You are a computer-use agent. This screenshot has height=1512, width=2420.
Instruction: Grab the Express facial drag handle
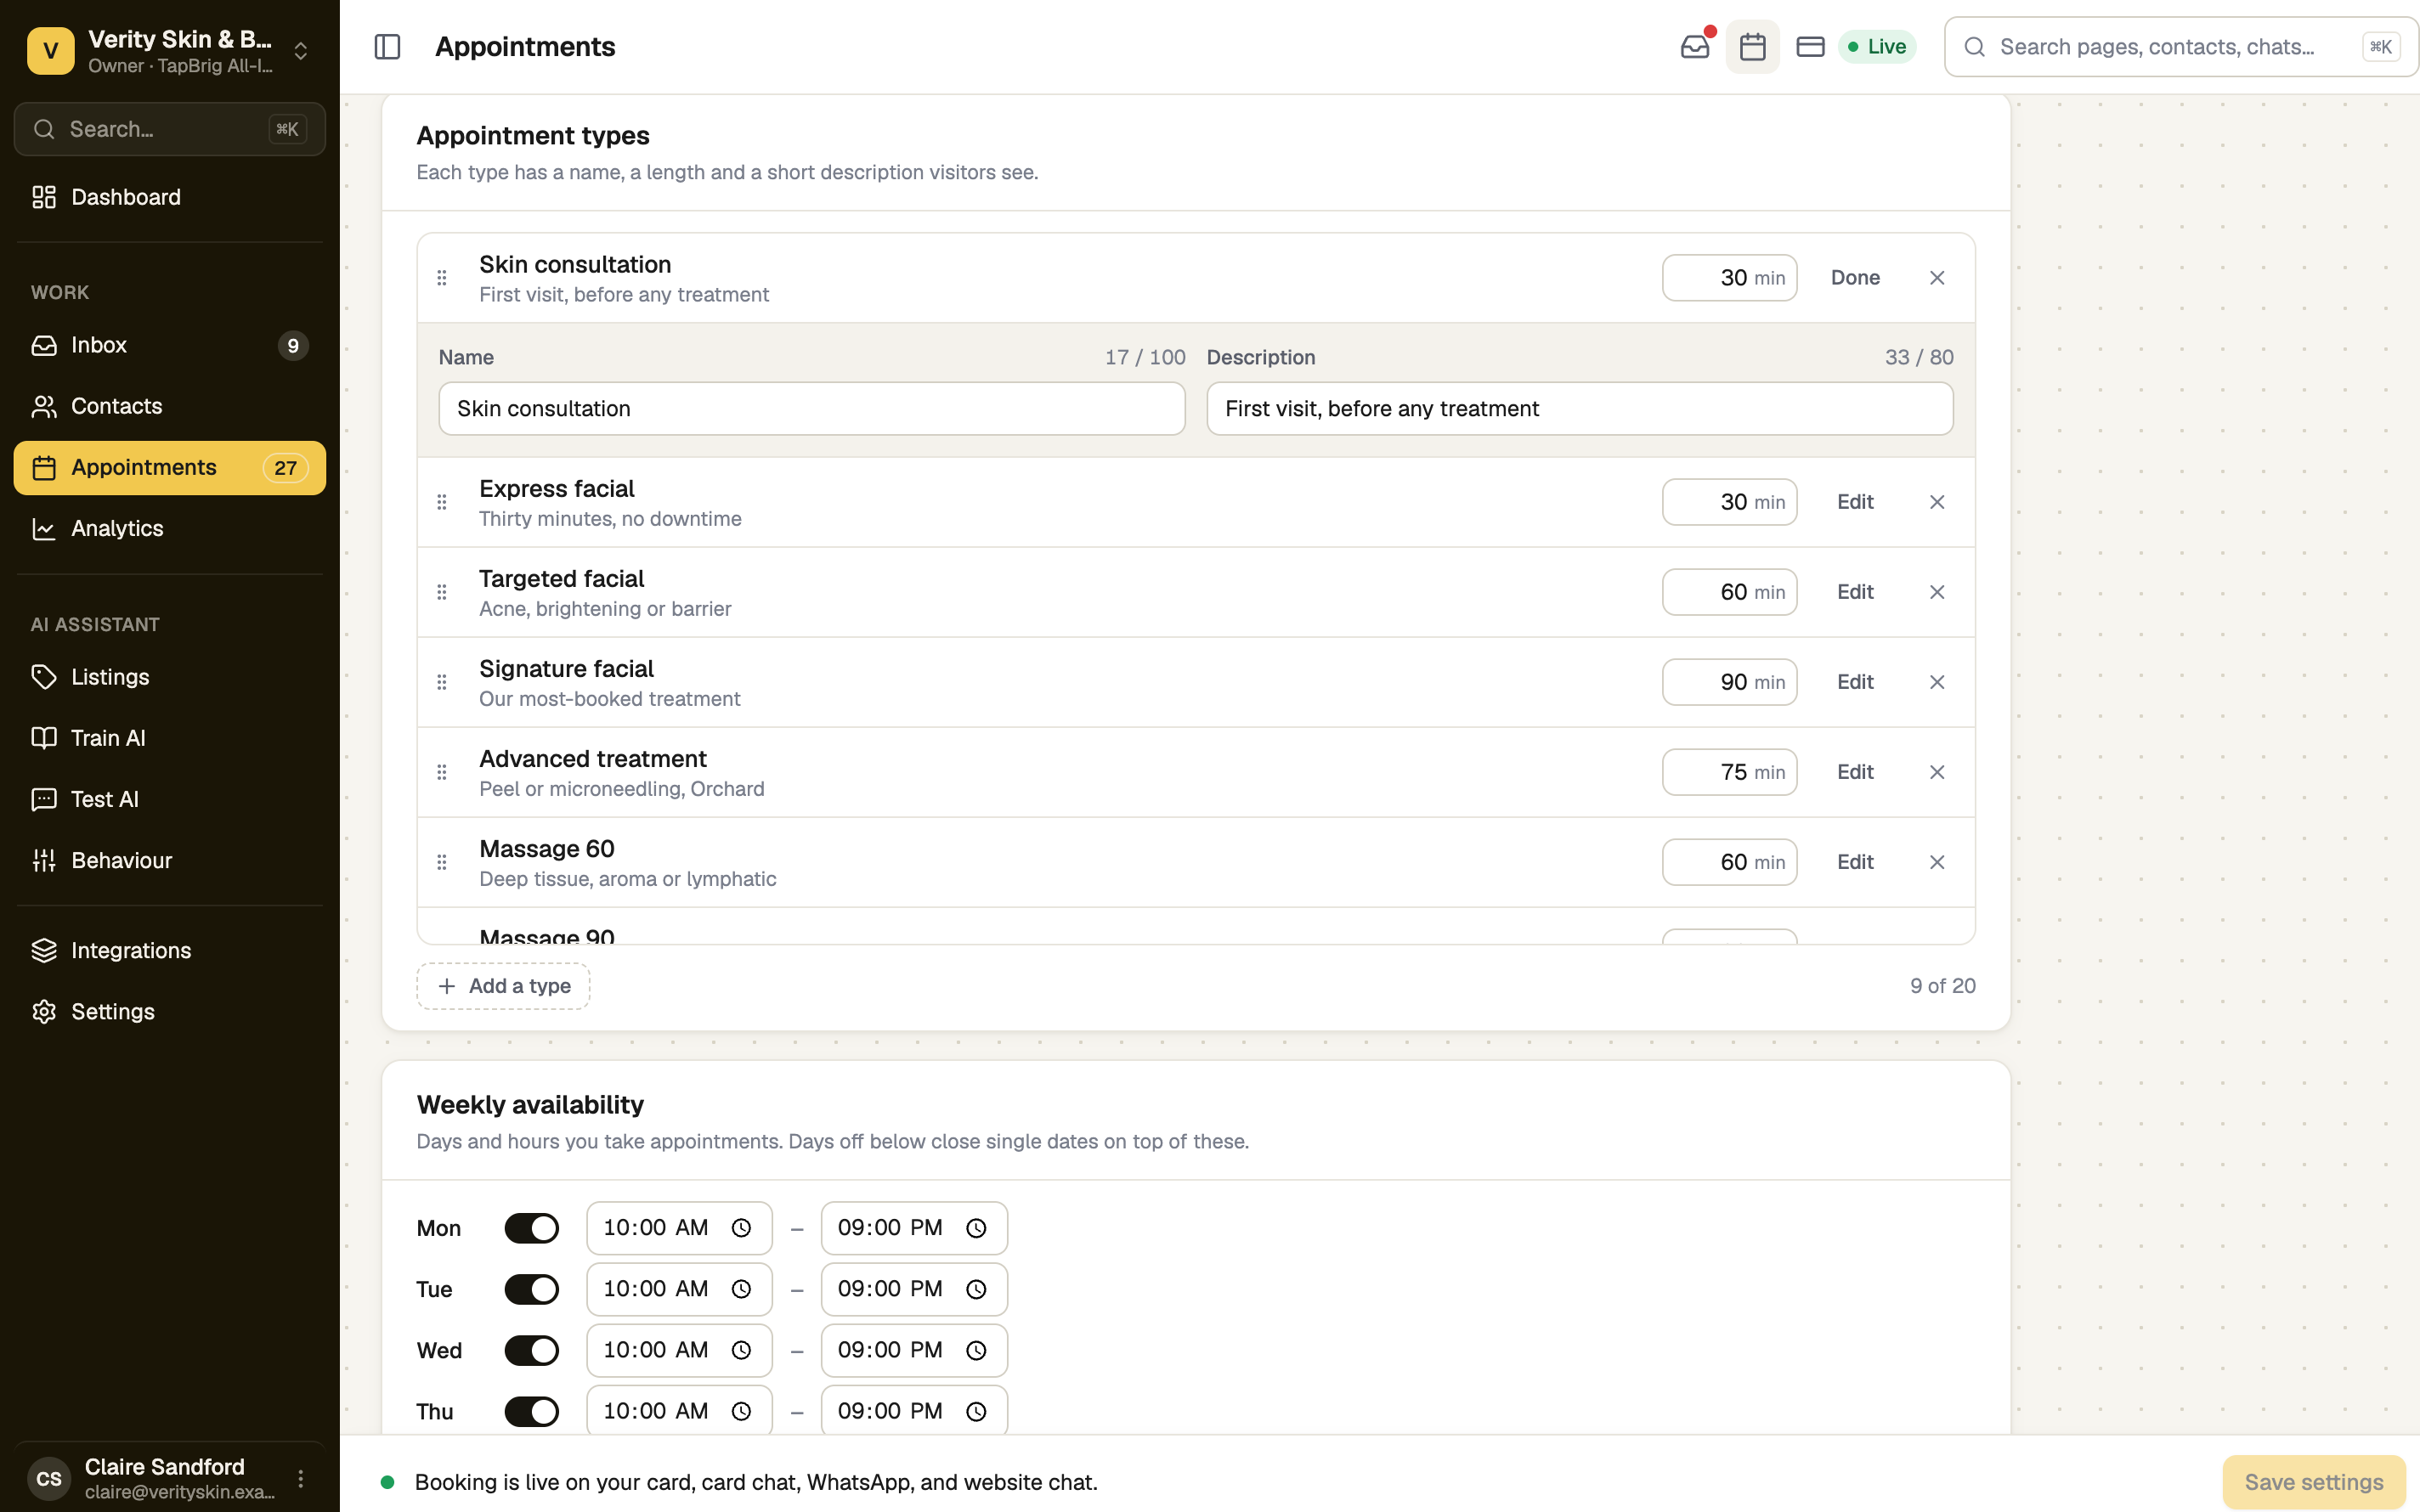click(442, 502)
